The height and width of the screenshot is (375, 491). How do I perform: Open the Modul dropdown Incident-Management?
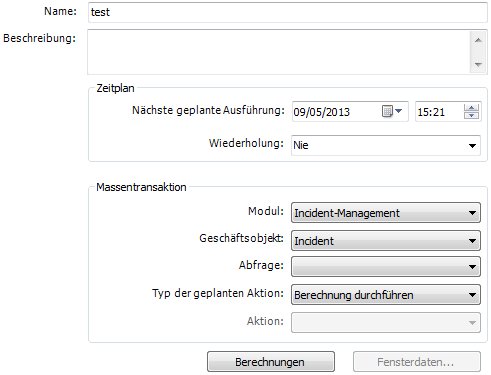tap(386, 213)
